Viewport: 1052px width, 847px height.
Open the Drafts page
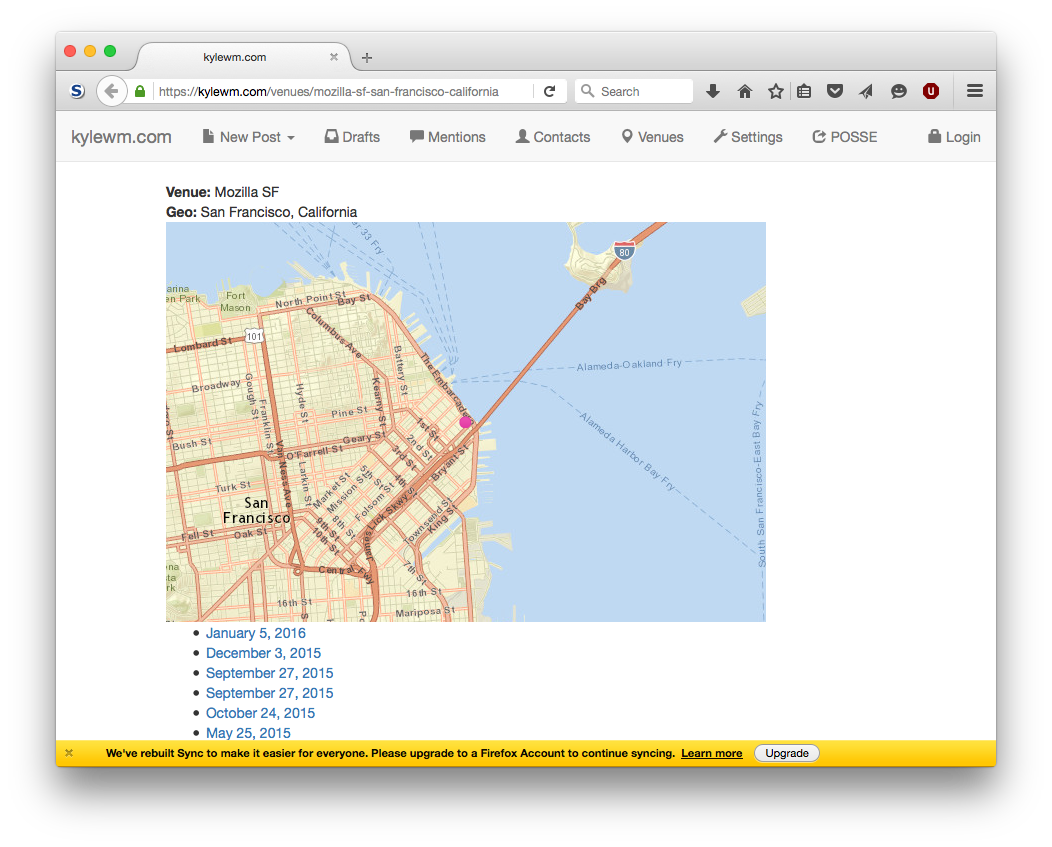(x=352, y=137)
